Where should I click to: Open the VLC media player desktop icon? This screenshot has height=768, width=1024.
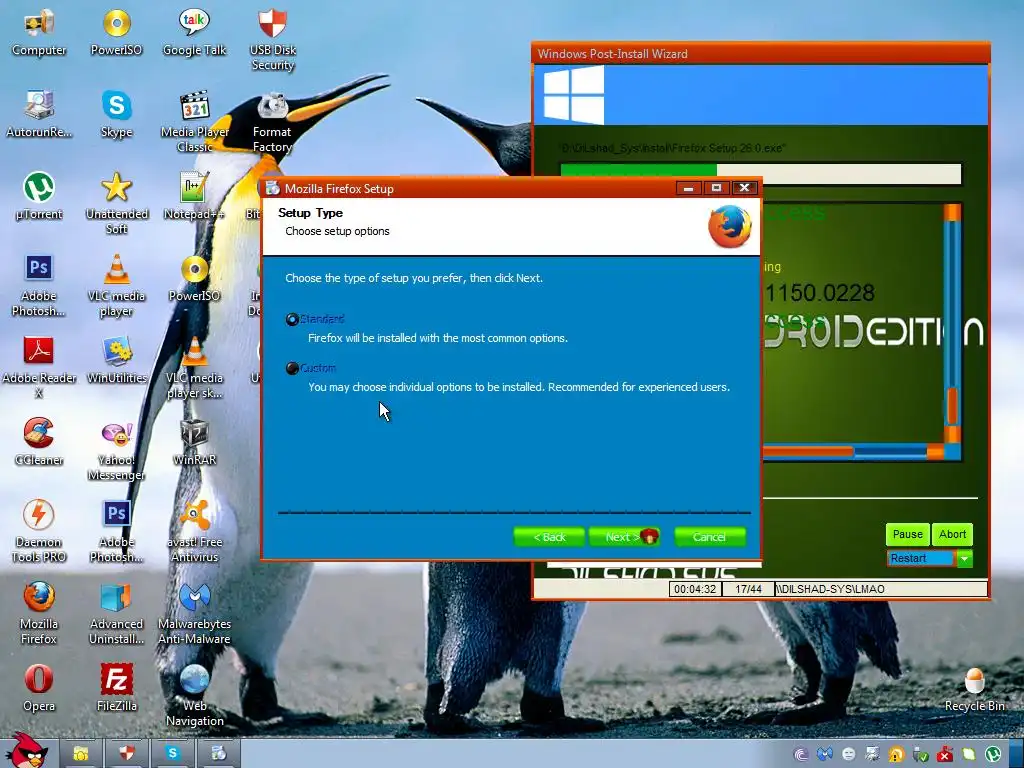pos(116,285)
